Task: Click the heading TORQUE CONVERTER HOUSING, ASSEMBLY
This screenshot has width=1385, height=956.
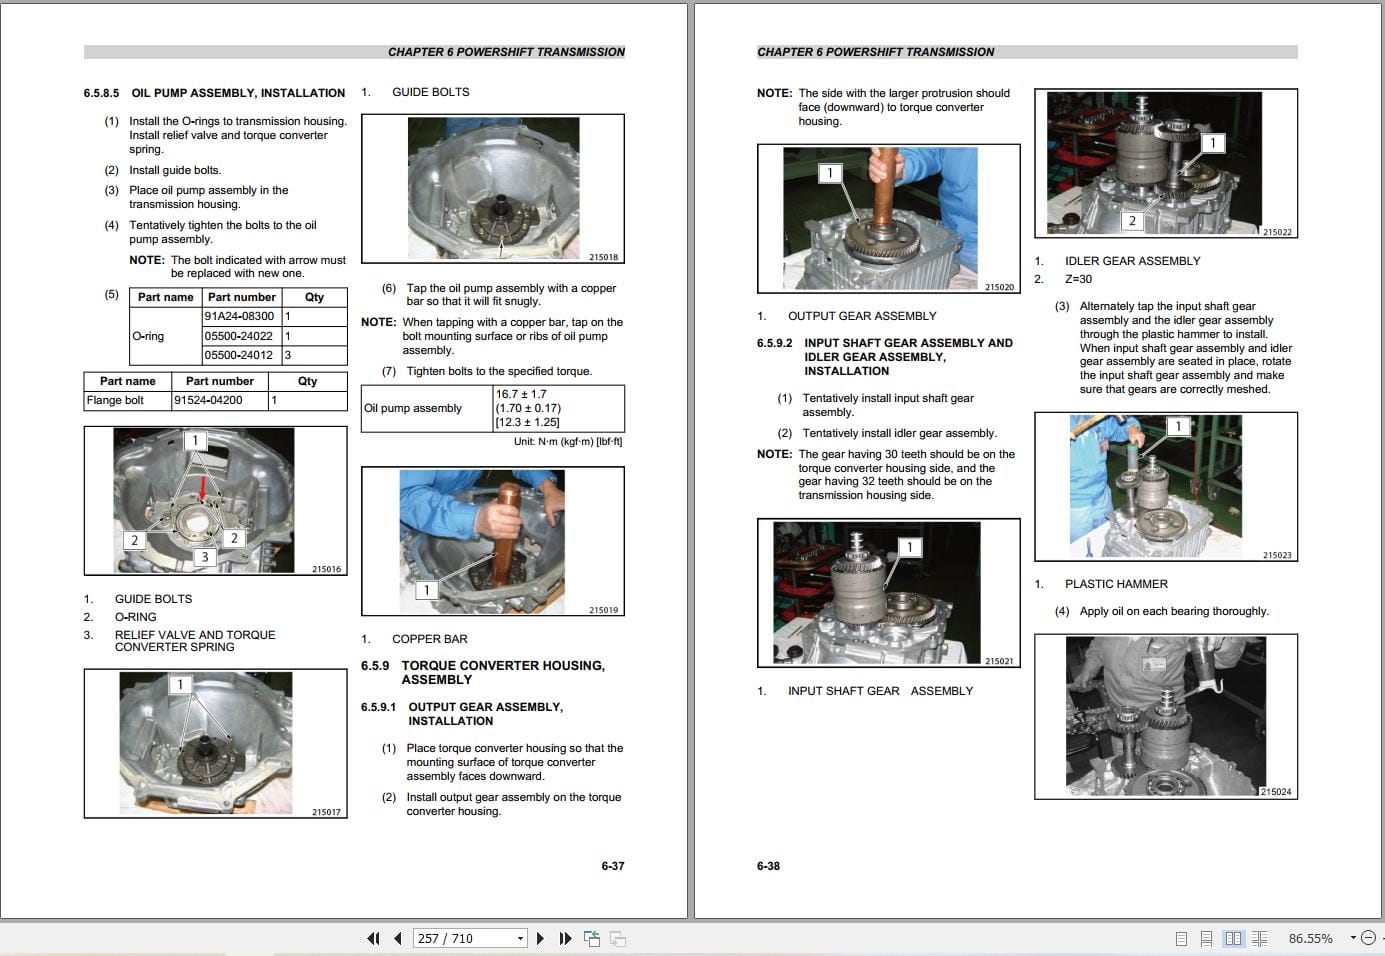Action: 503,672
